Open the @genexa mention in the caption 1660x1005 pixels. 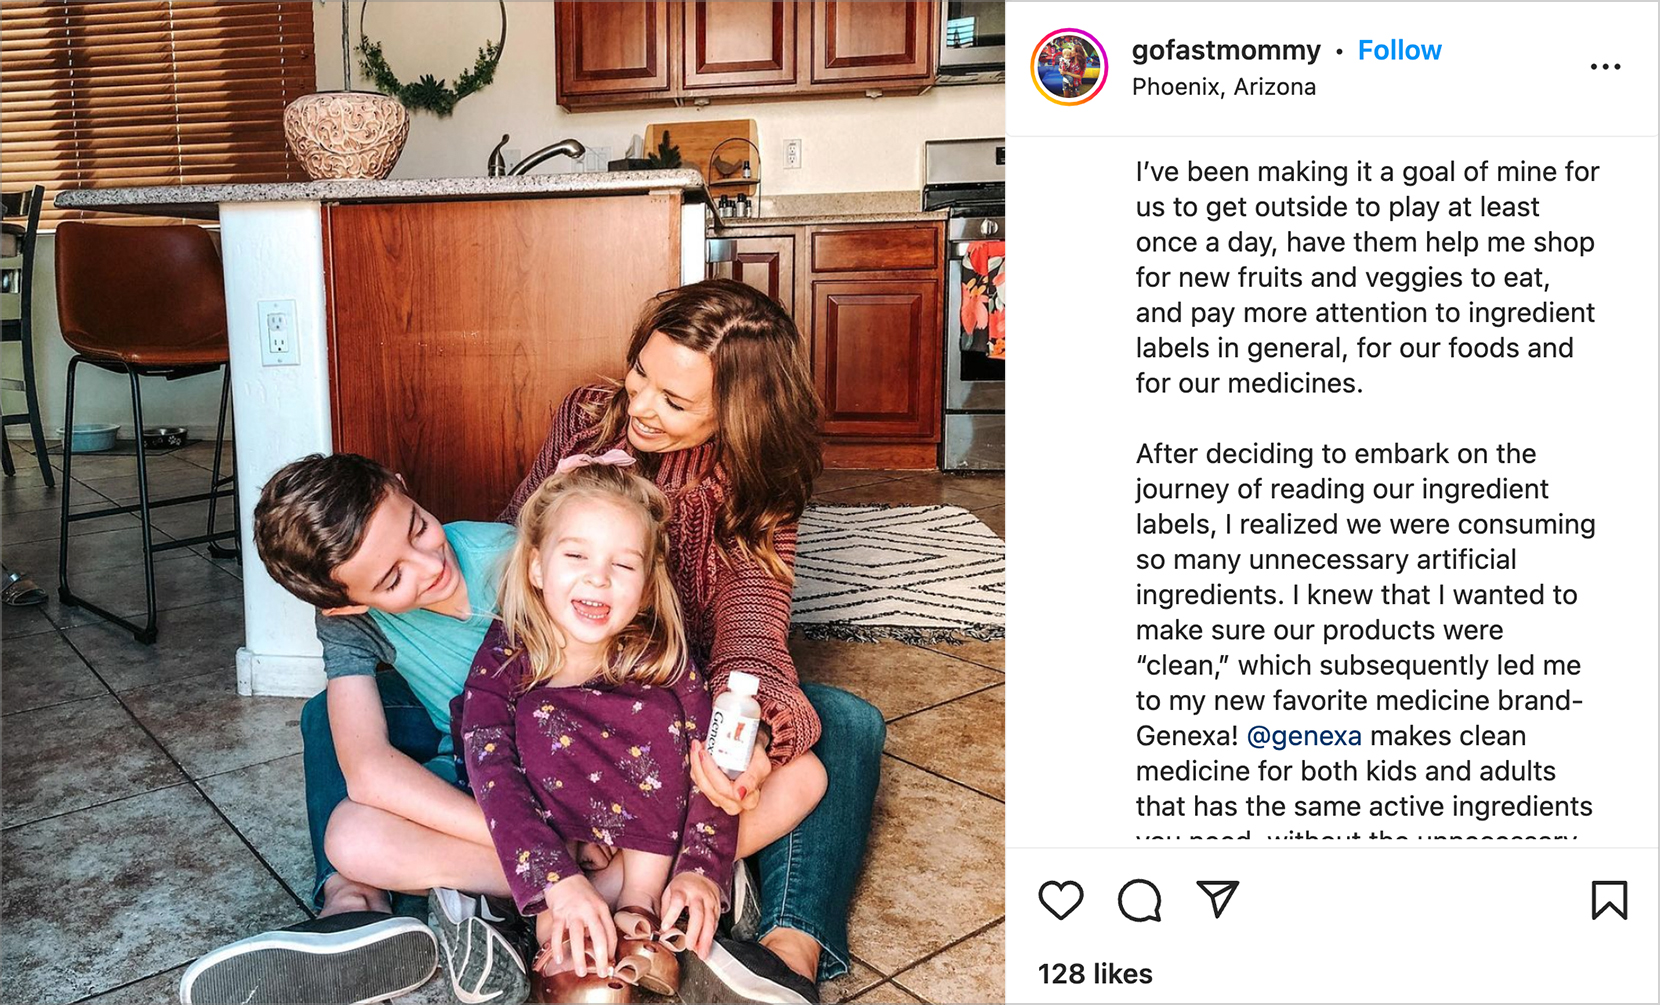tap(1304, 736)
